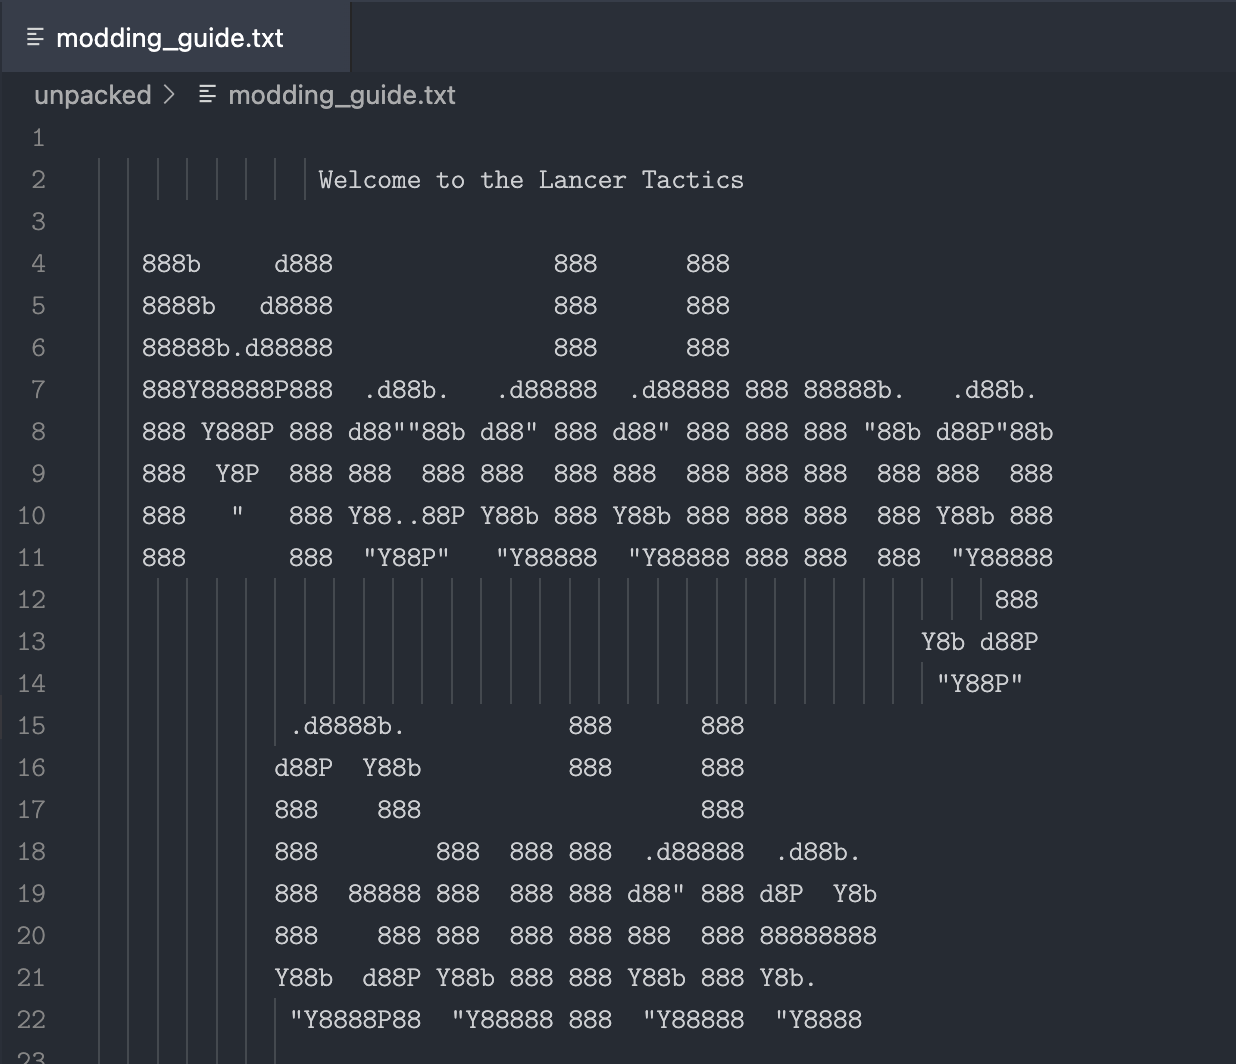Click '88888888' on line 20
The image size is (1236, 1064).
click(817, 936)
